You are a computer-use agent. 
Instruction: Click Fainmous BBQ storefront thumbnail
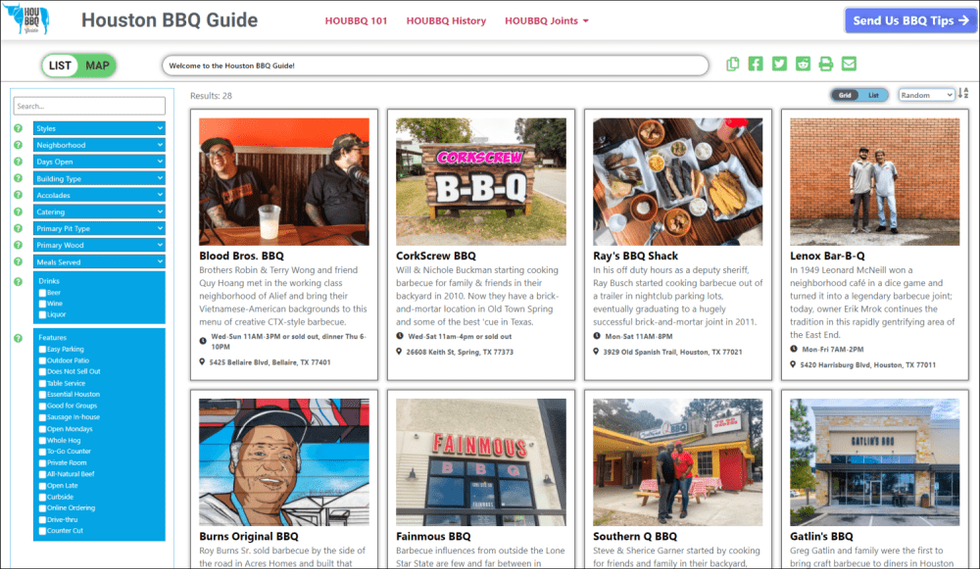click(481, 463)
